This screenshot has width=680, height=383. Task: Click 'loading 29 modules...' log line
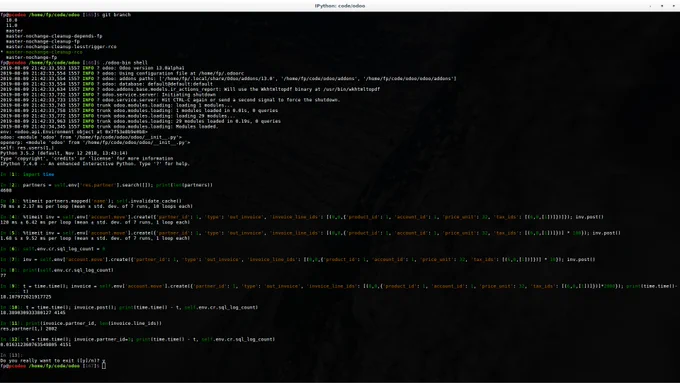click(x=118, y=116)
